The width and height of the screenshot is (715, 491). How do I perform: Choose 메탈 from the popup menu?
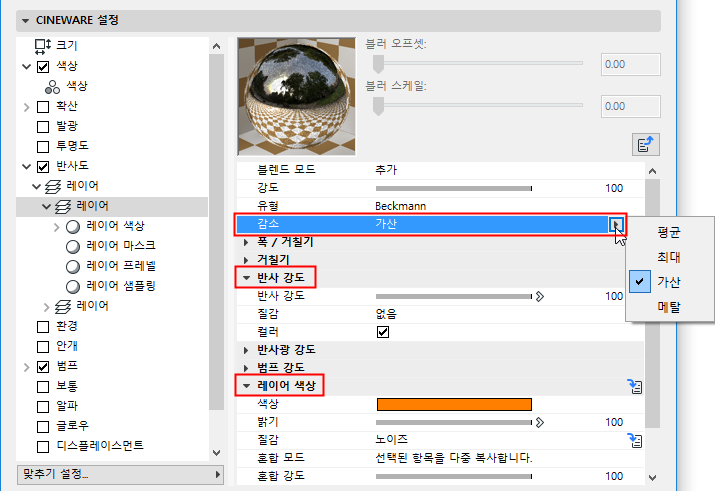pyautogui.click(x=669, y=306)
